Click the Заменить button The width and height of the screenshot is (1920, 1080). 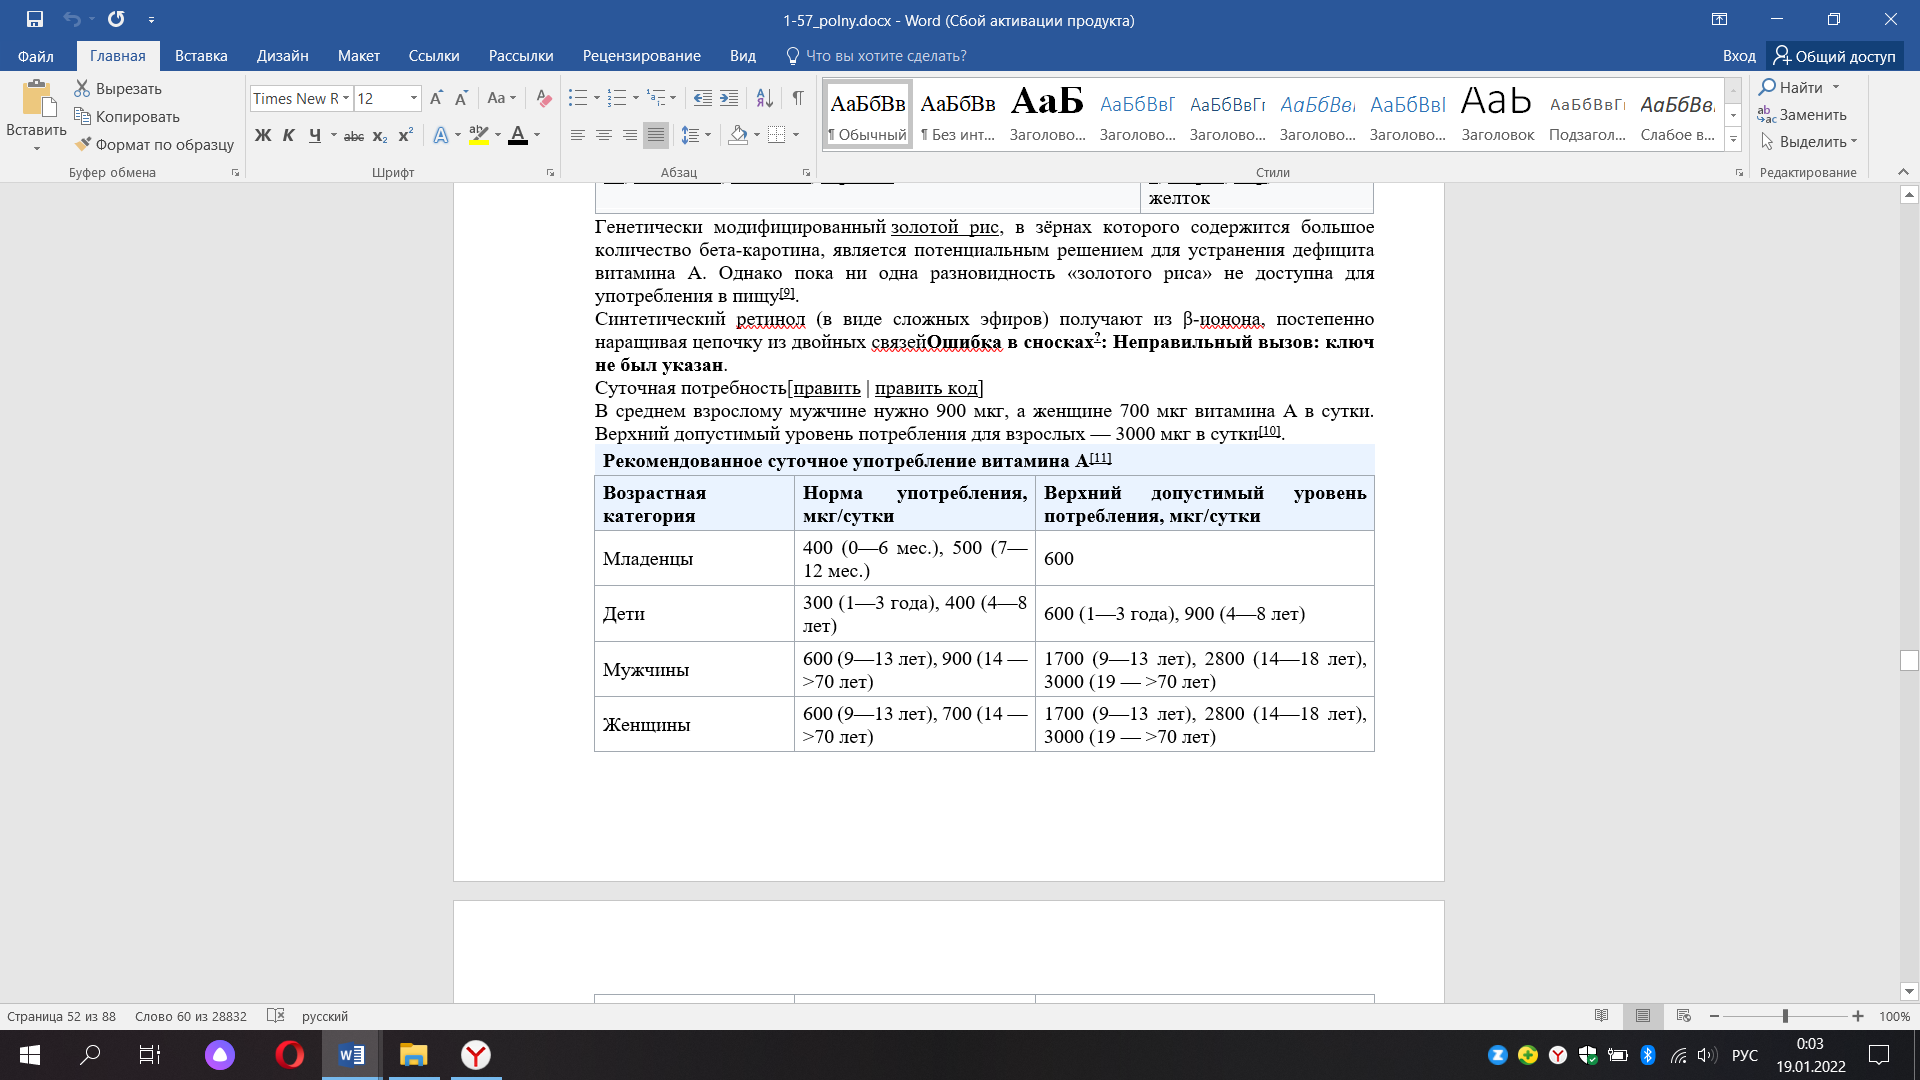(1803, 115)
